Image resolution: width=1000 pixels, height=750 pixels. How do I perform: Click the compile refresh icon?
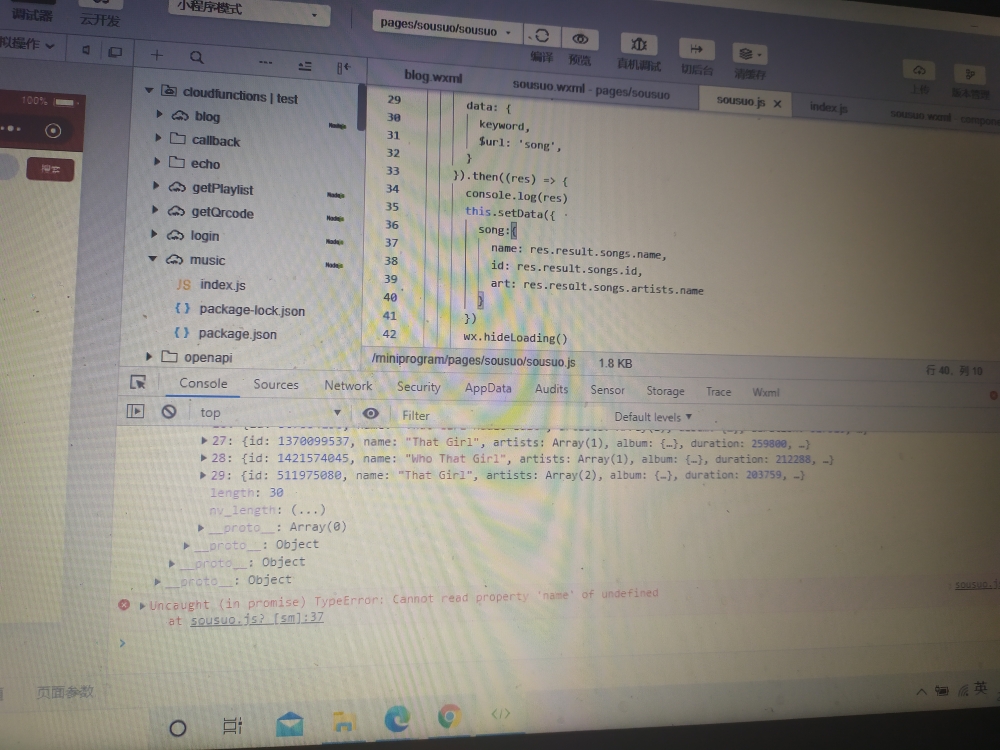click(541, 36)
